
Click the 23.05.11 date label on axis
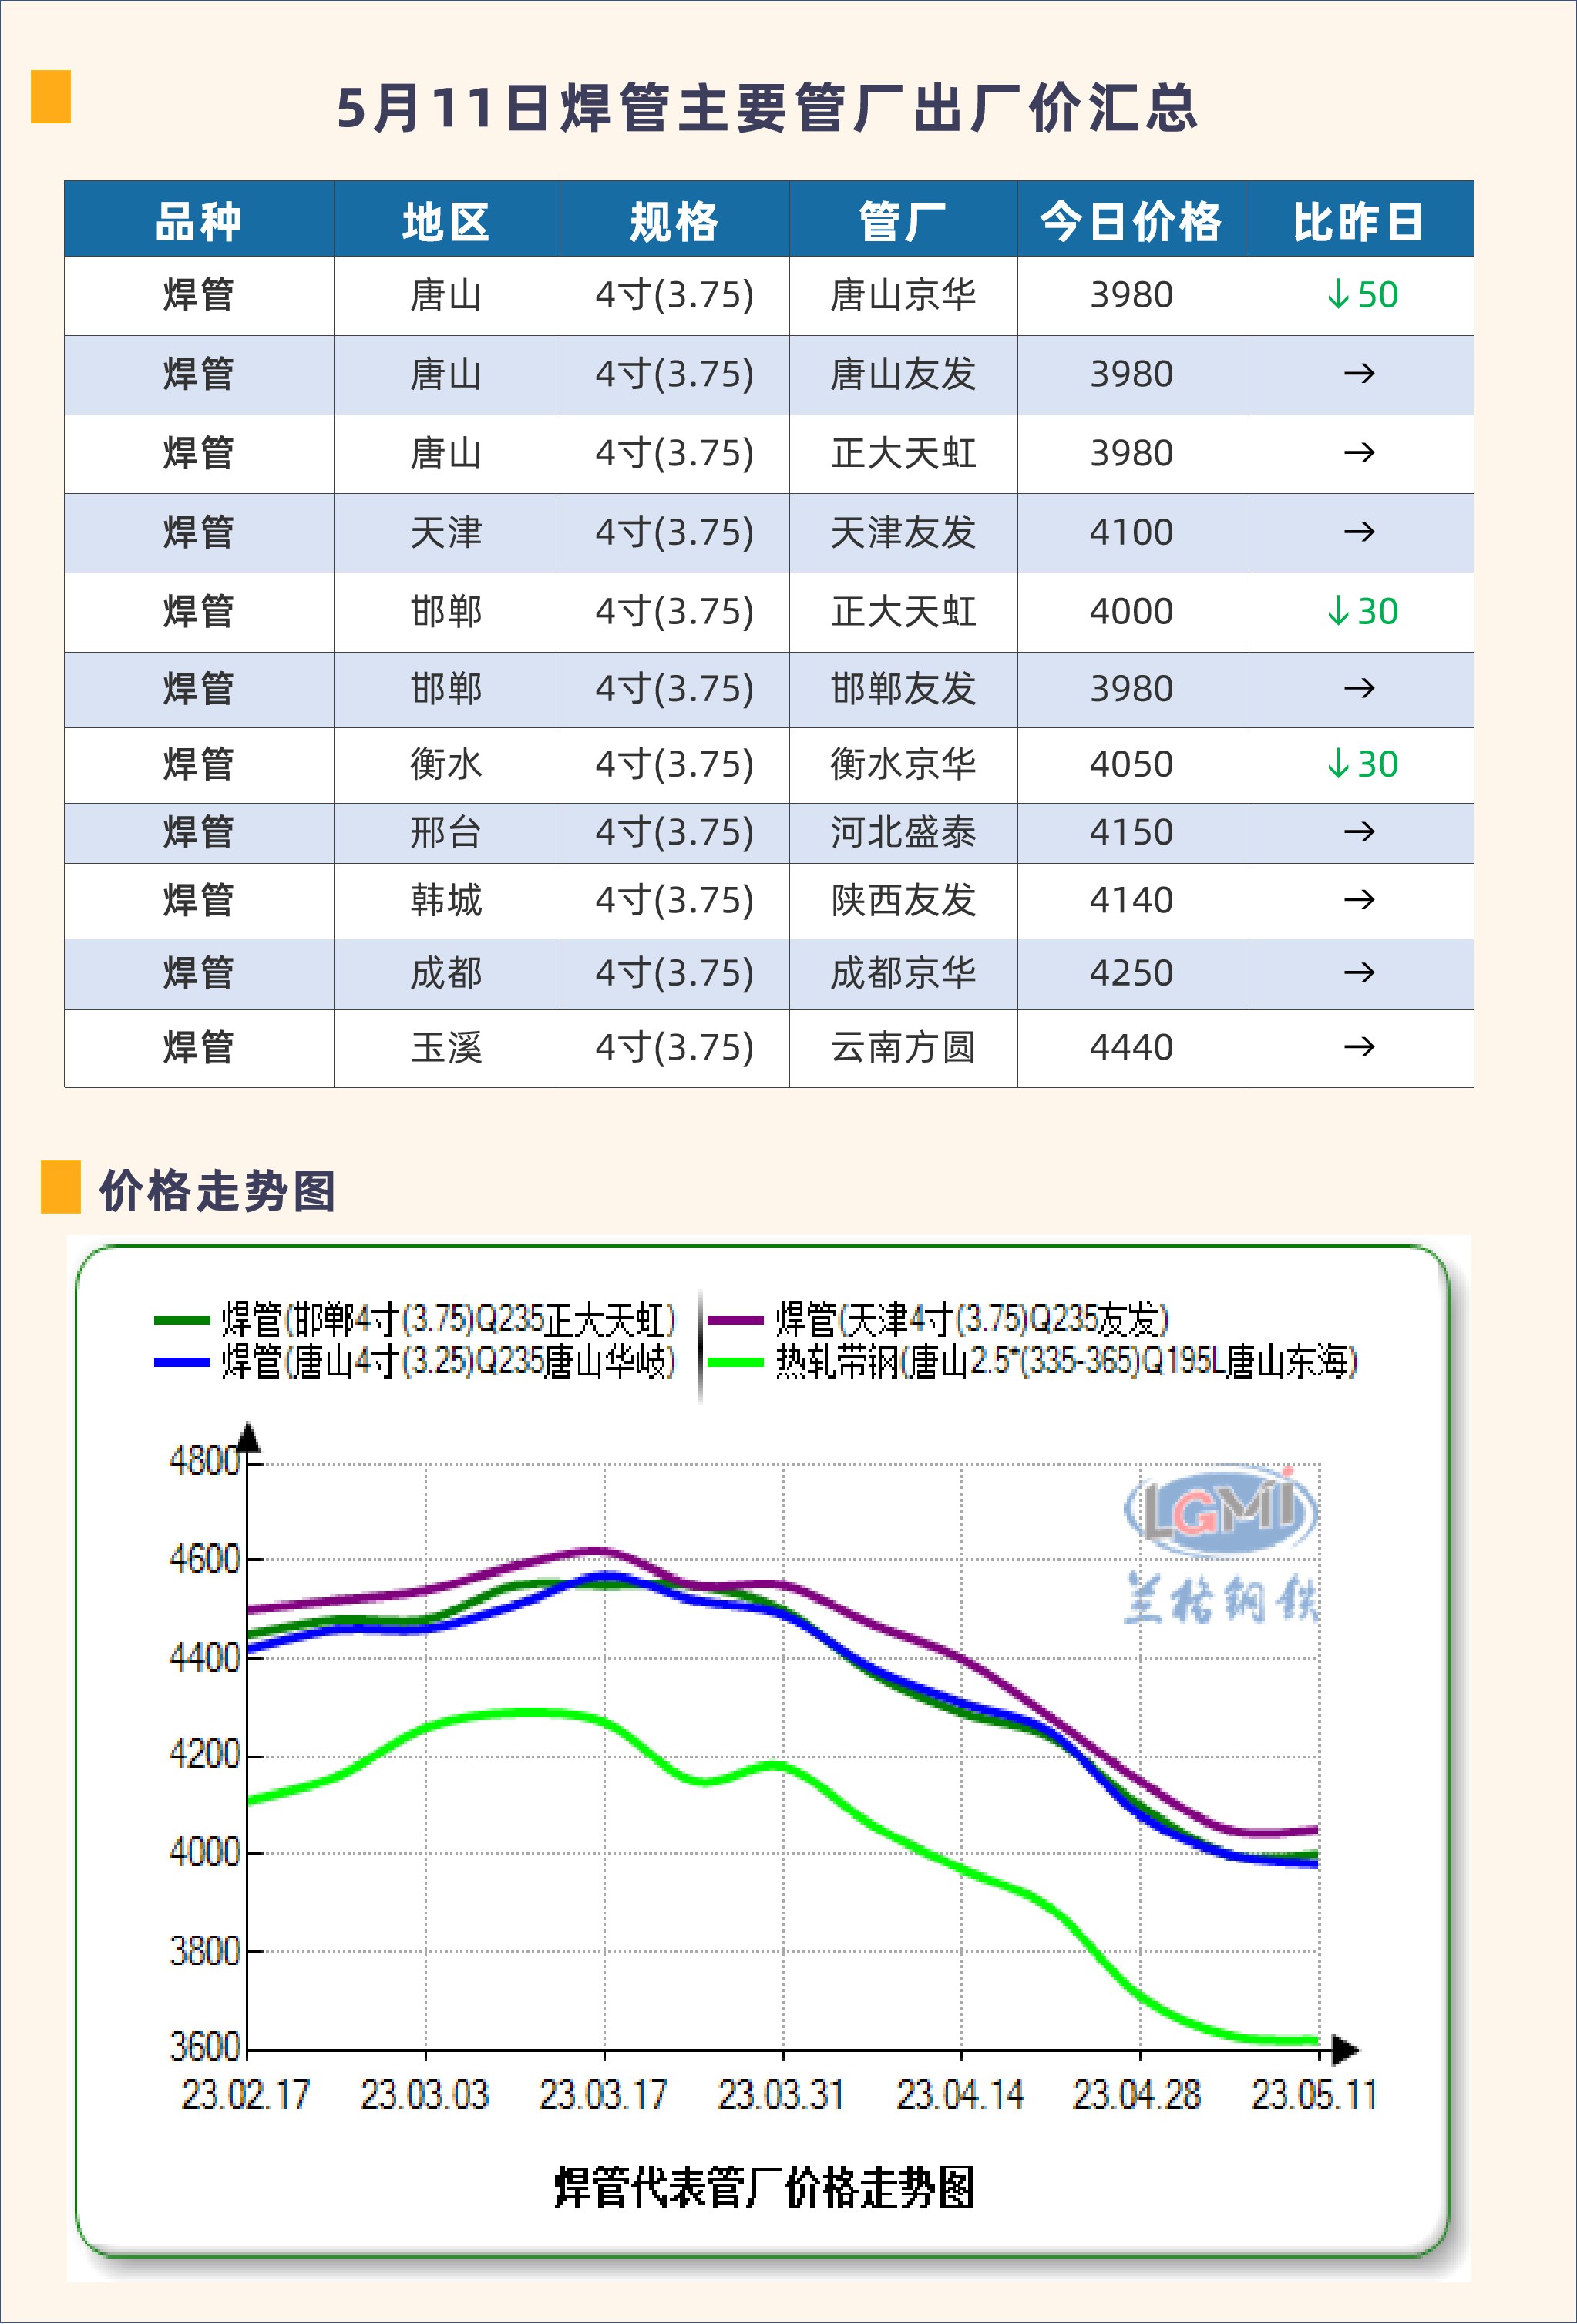1314,2094
